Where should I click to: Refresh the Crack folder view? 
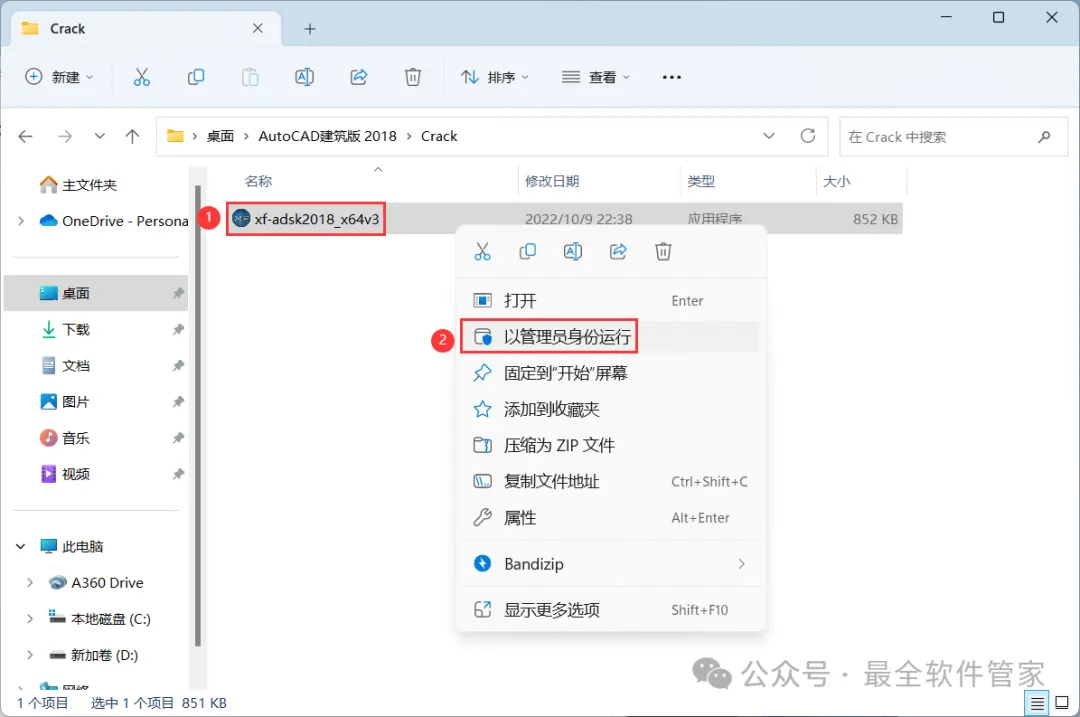point(808,136)
